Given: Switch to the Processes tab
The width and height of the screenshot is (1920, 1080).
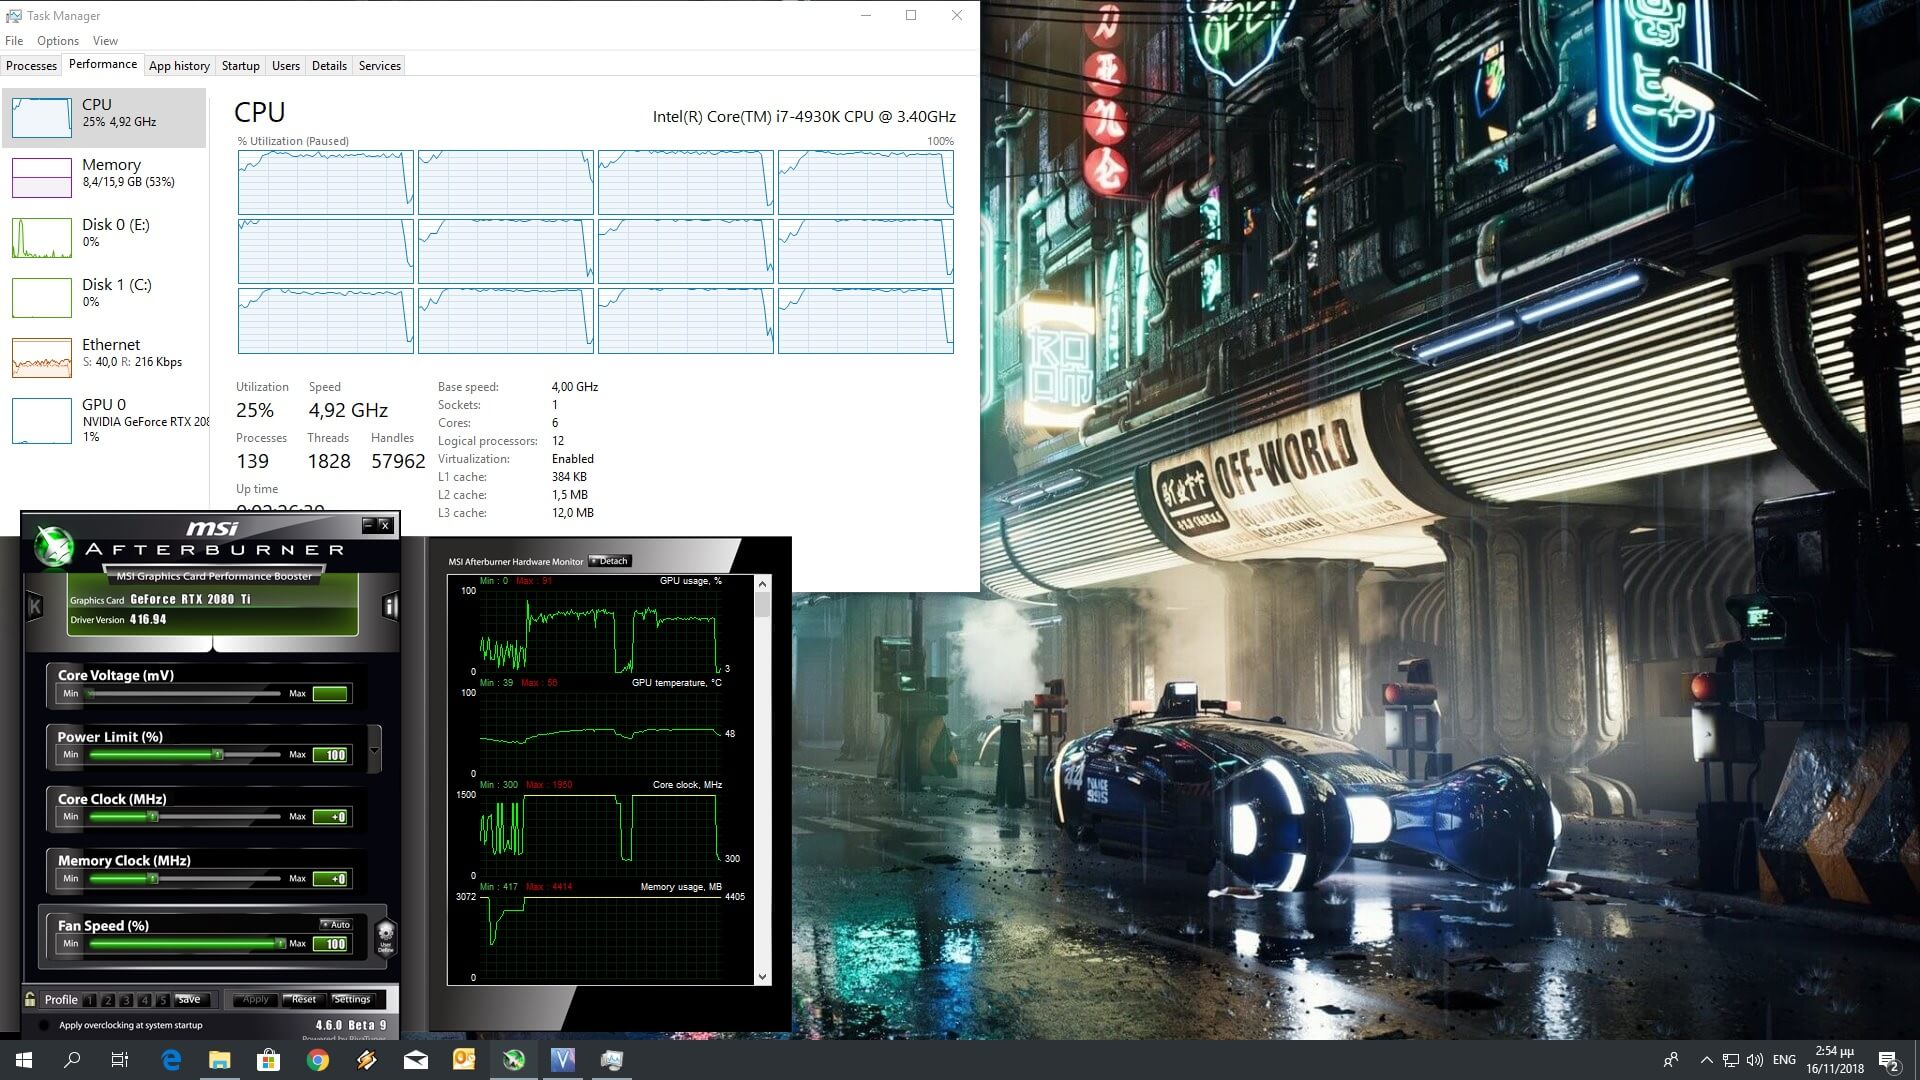Looking at the screenshot, I should (31, 66).
